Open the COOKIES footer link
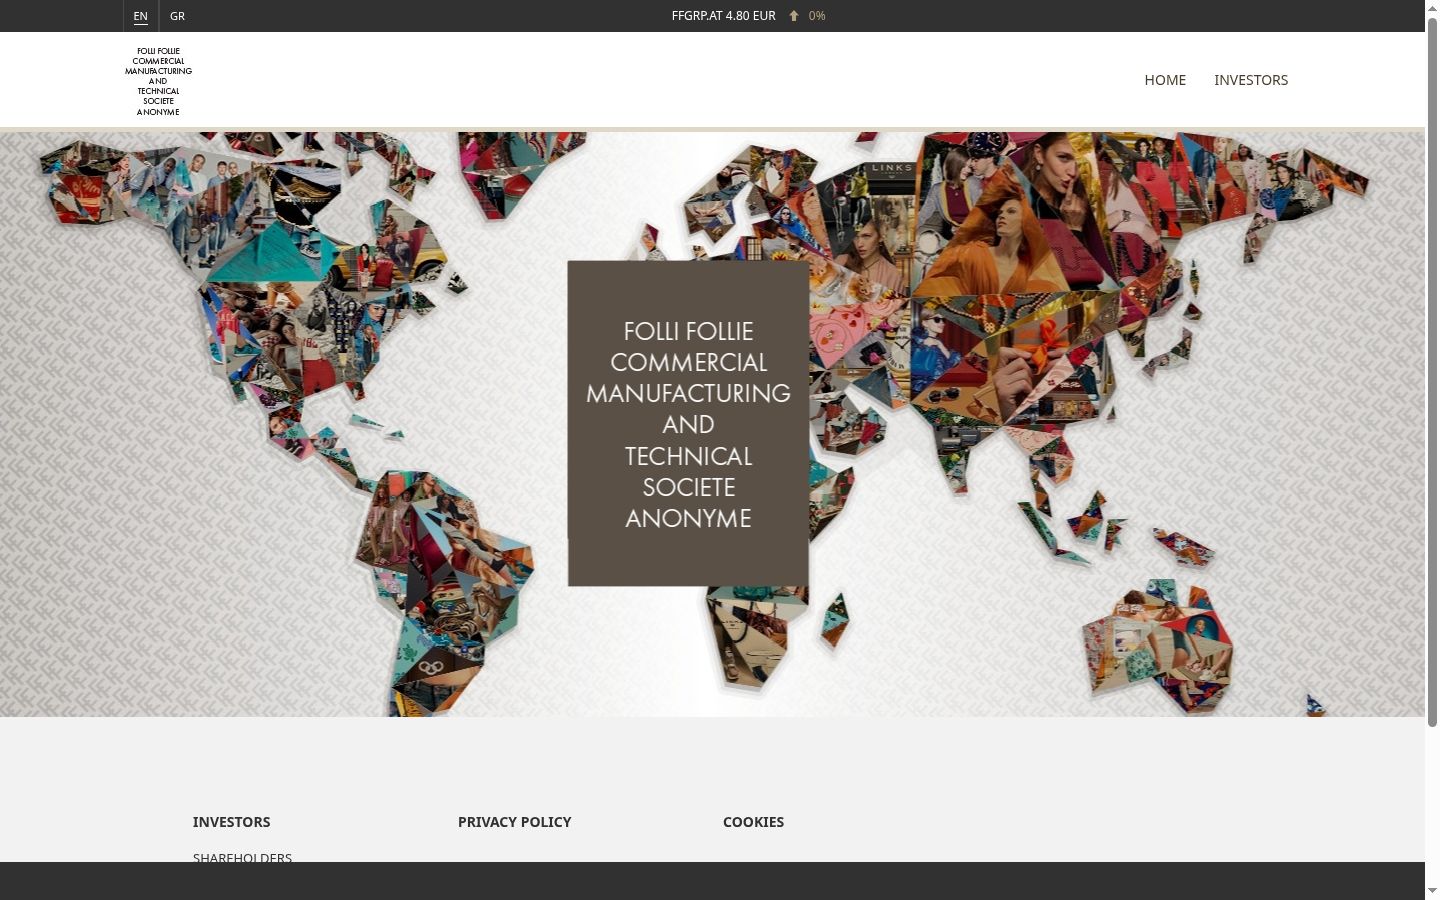Screen dimensions: 1440x900 pyautogui.click(x=753, y=822)
